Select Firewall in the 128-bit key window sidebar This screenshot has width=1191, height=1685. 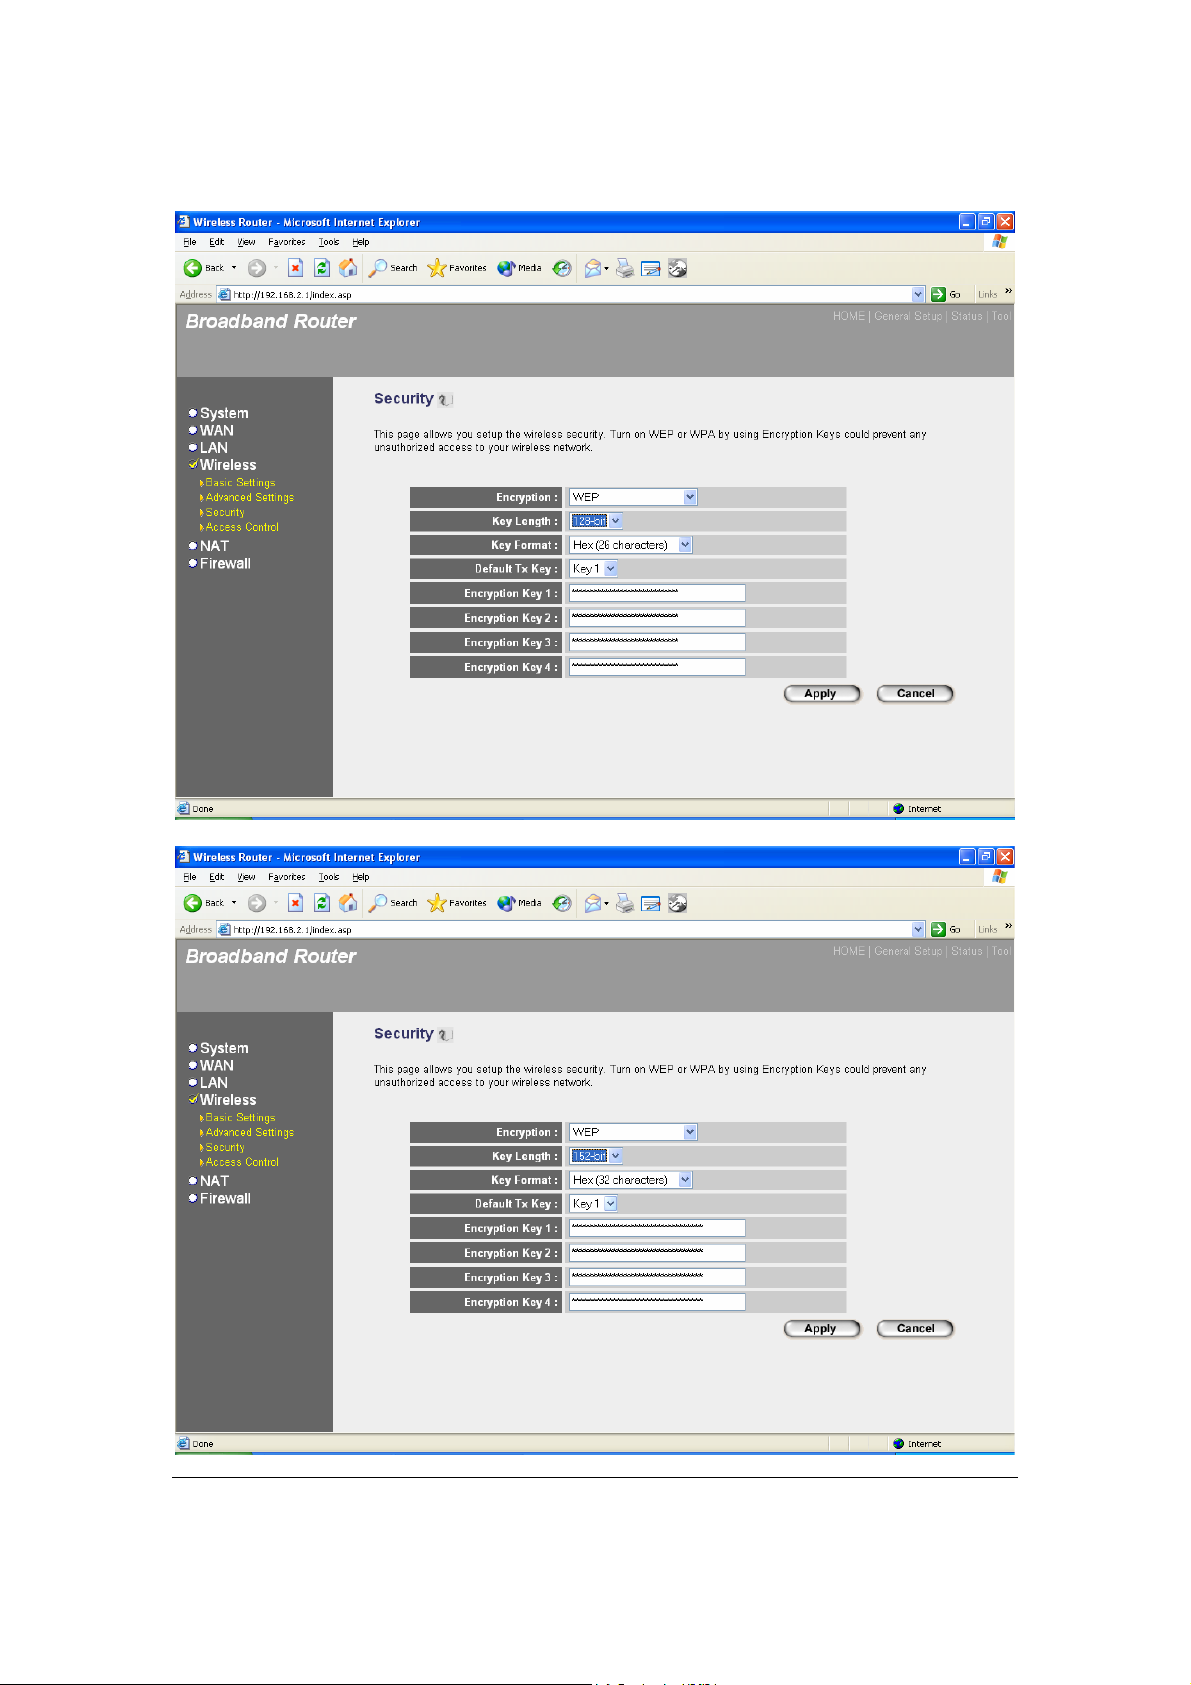click(x=225, y=564)
